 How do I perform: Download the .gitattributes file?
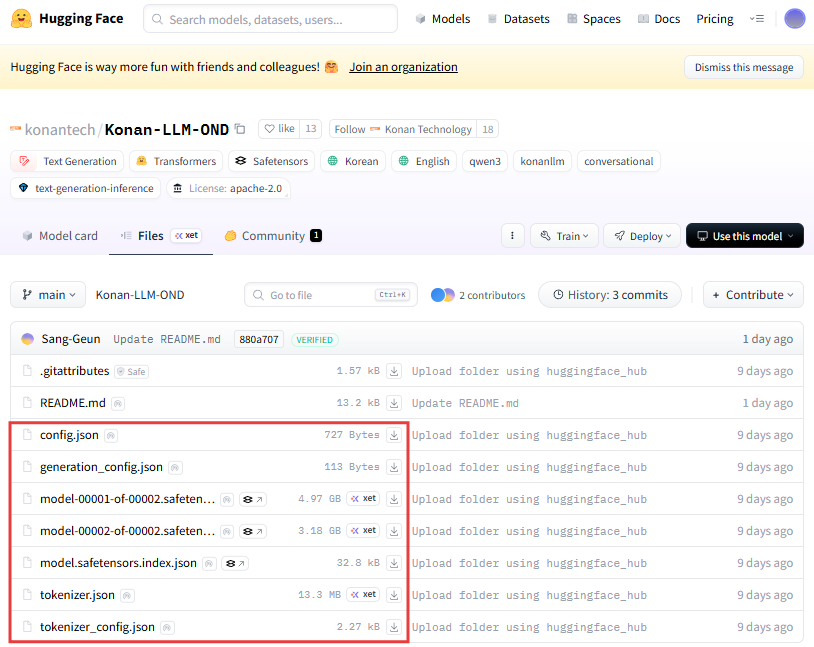394,371
